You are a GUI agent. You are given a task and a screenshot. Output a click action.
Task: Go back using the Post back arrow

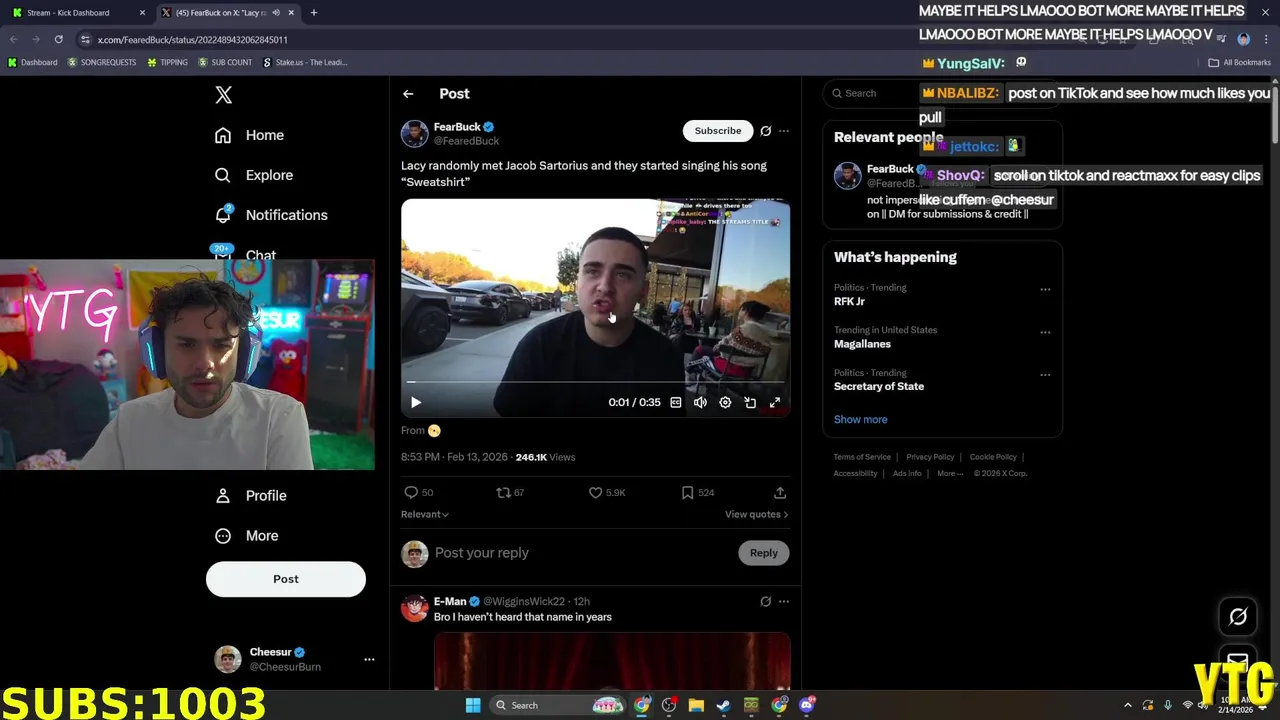[x=408, y=94]
